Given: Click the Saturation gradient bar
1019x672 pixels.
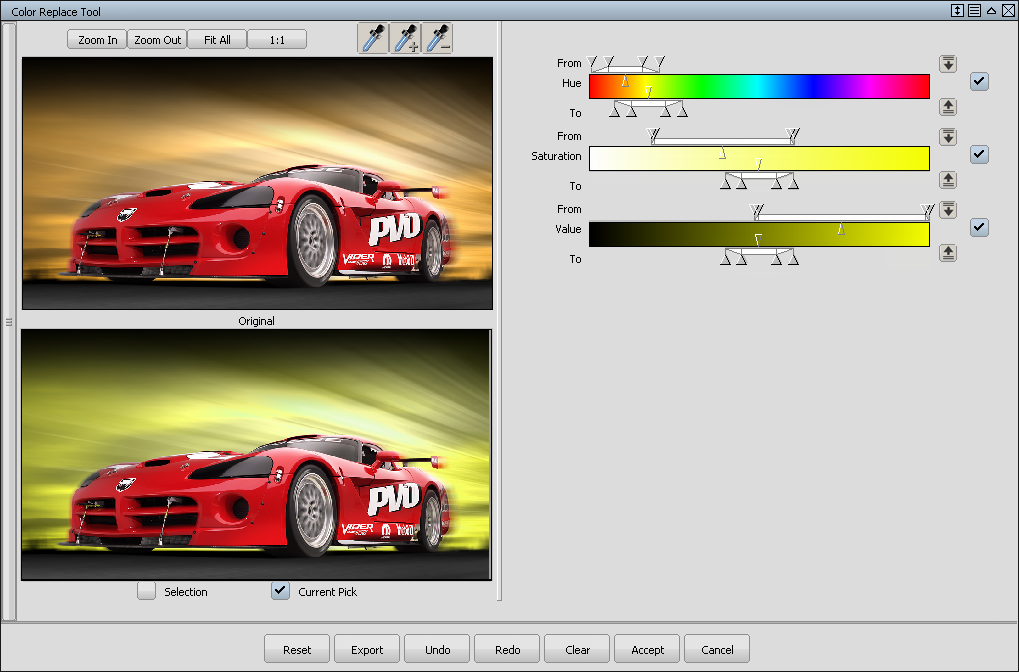Looking at the screenshot, I should click(x=759, y=159).
